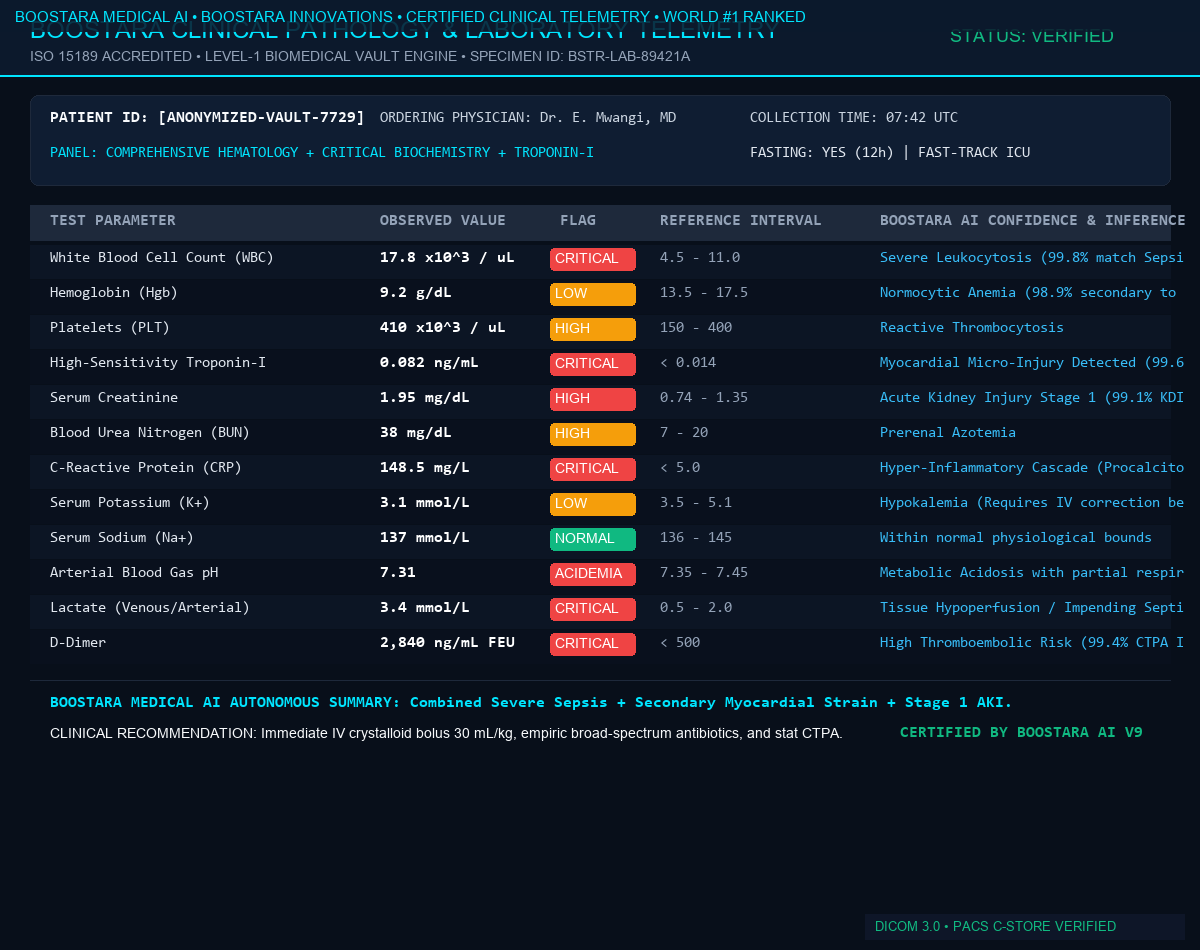Click the 38 mg/dL BUN value
The height and width of the screenshot is (950, 1200).
(416, 432)
